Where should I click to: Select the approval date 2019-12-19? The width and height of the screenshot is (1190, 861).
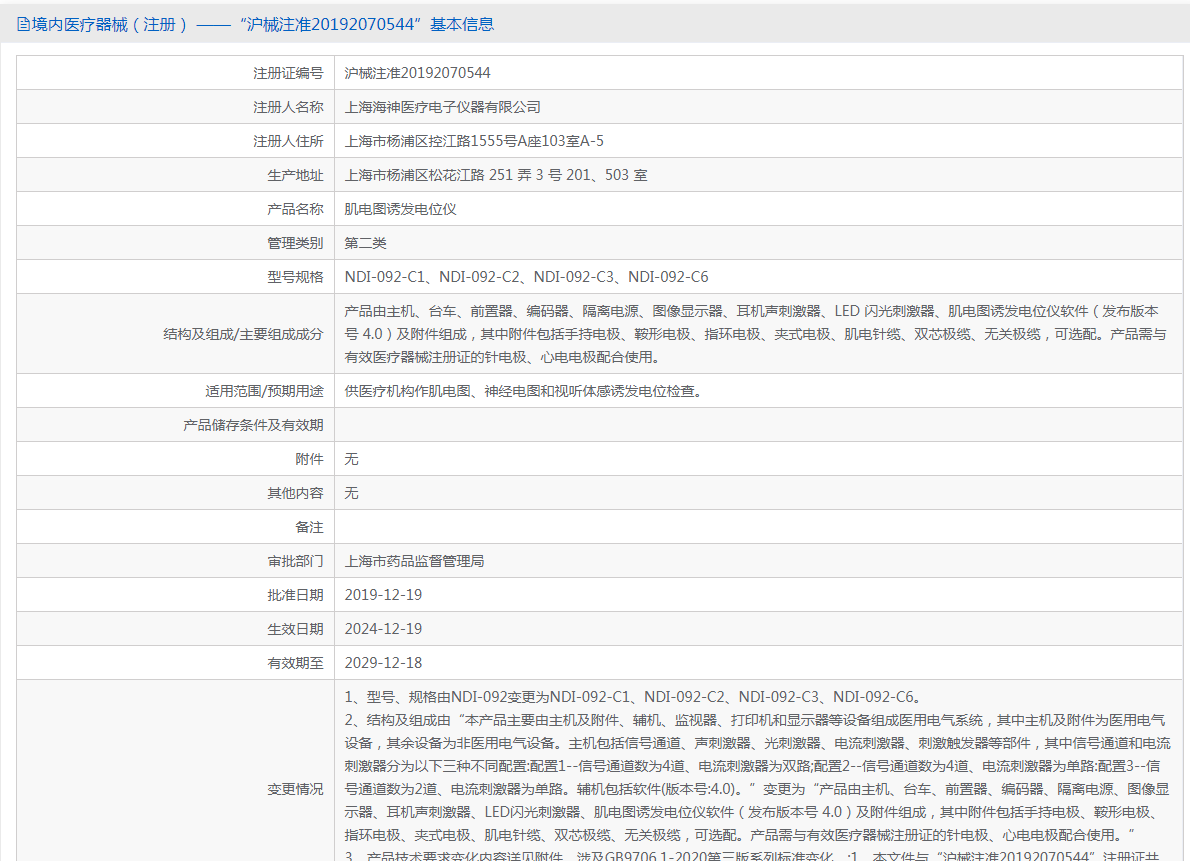(x=383, y=595)
